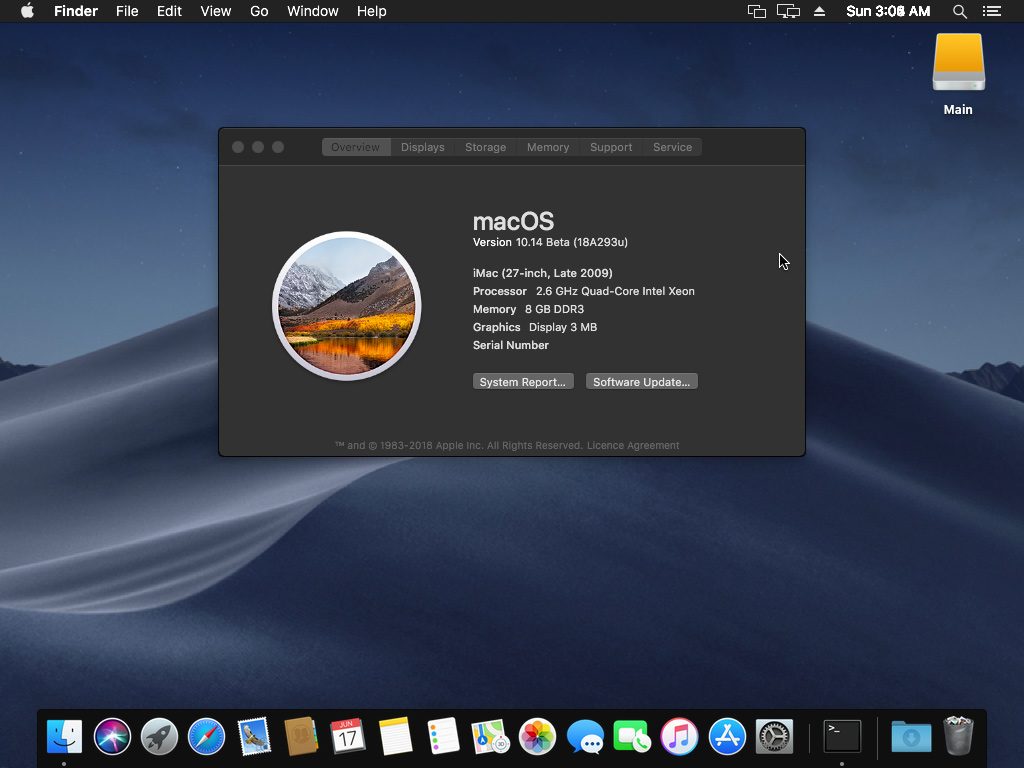The width and height of the screenshot is (1024, 768).
Task: Open the Apple menu
Action: (x=27, y=11)
